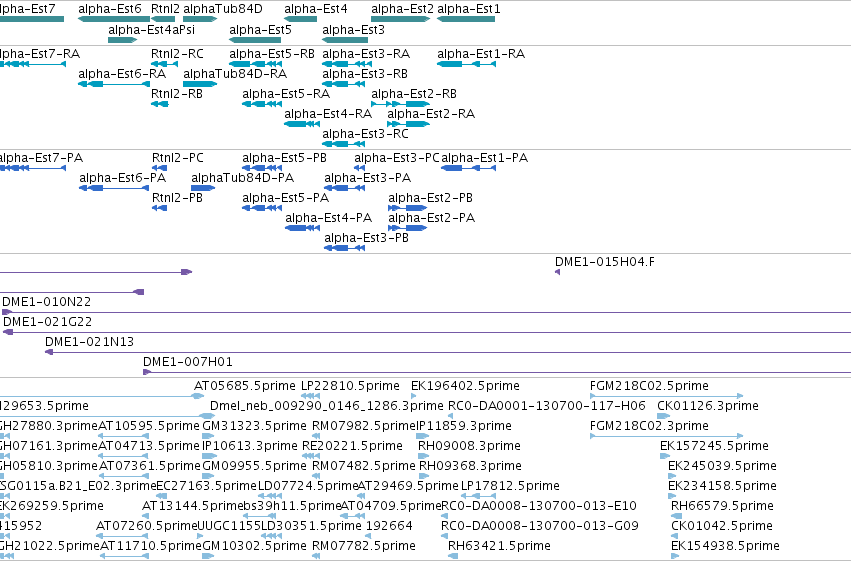Click the Rtnl2 gene label
The width and height of the screenshot is (851, 561).
click(x=165, y=9)
